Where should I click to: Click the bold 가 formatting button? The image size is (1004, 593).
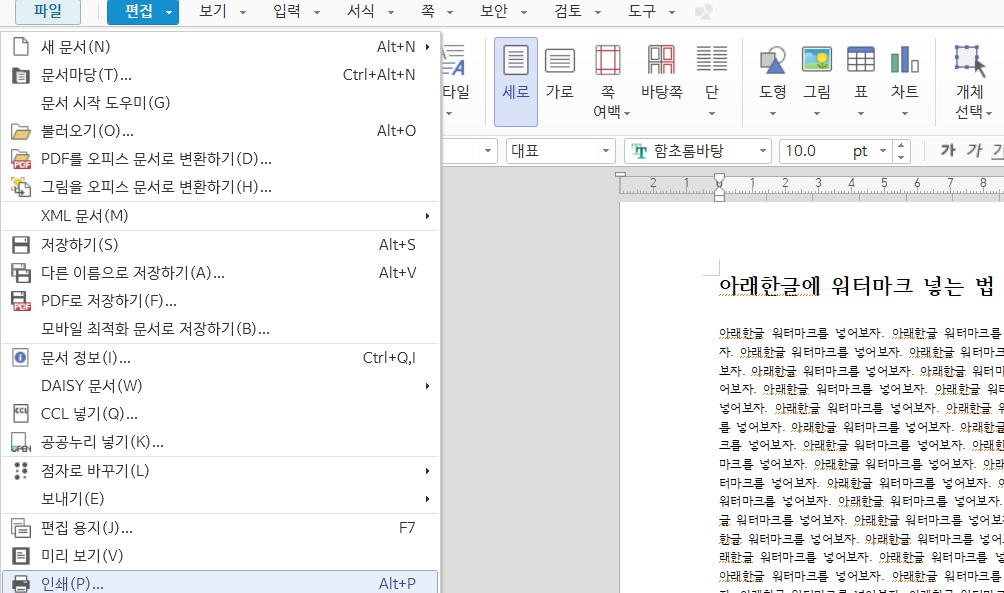(x=948, y=151)
